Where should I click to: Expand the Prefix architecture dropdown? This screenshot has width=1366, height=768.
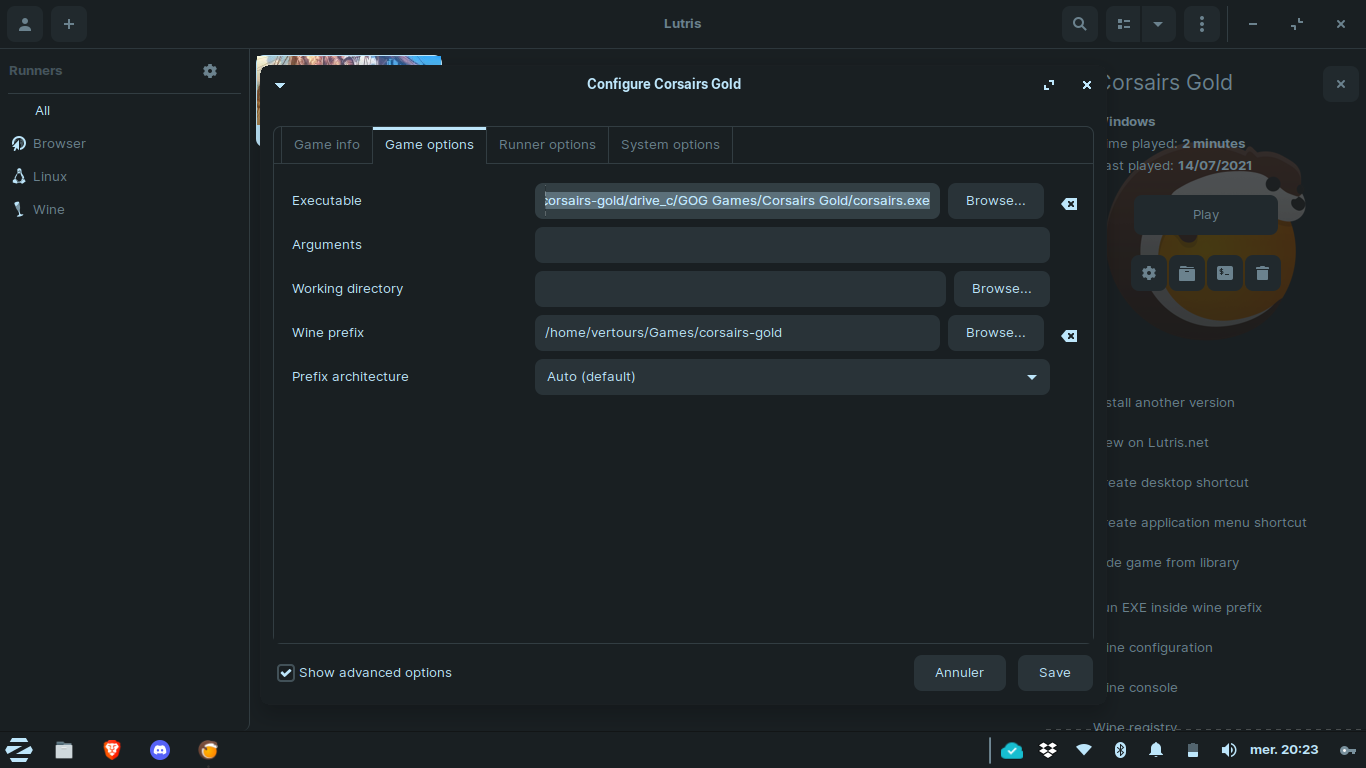pos(792,377)
